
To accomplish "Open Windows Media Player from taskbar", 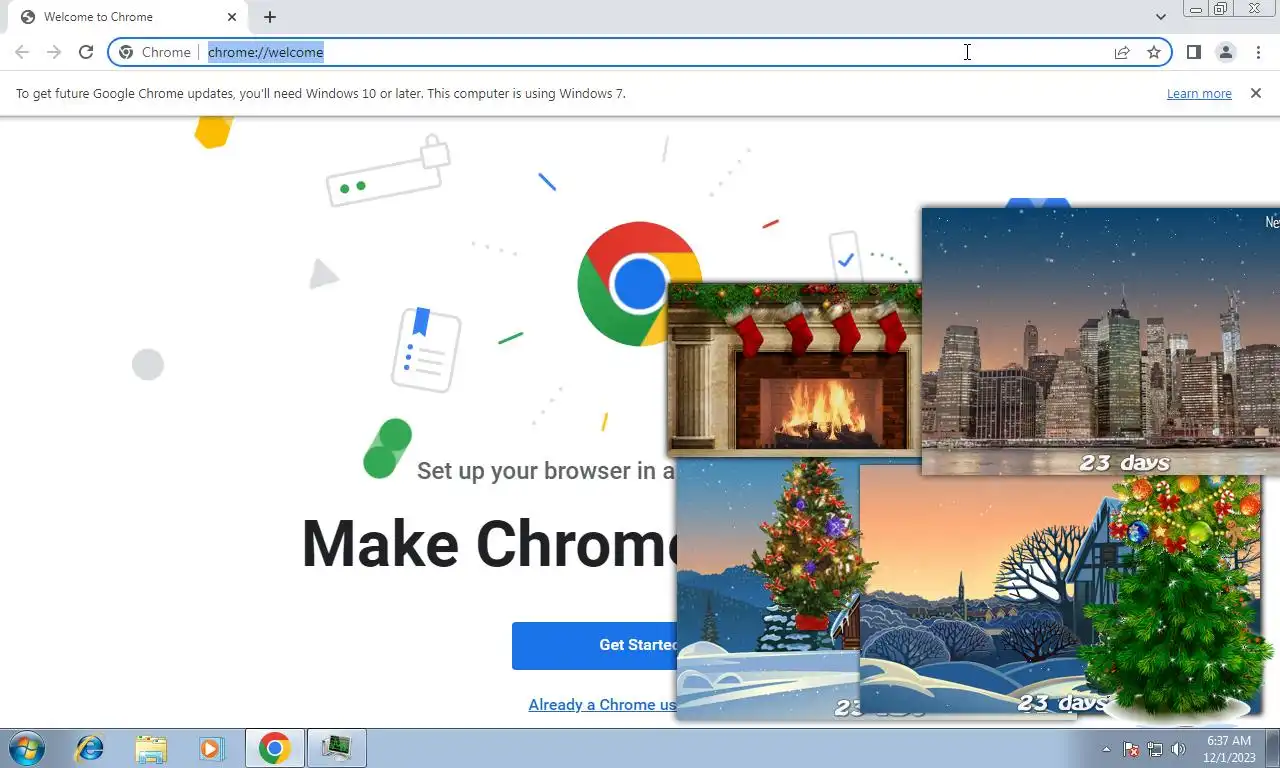I will (211, 748).
